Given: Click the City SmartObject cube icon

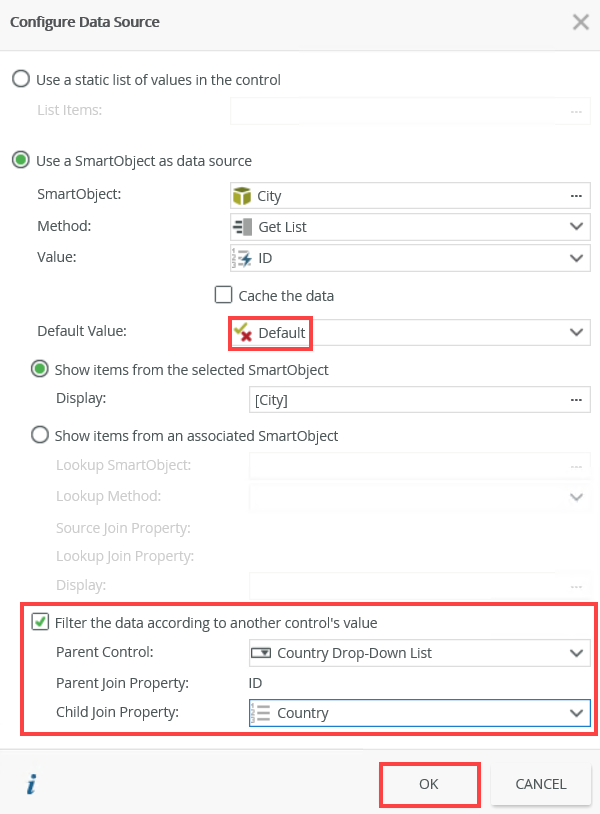Looking at the screenshot, I should click(x=241, y=196).
